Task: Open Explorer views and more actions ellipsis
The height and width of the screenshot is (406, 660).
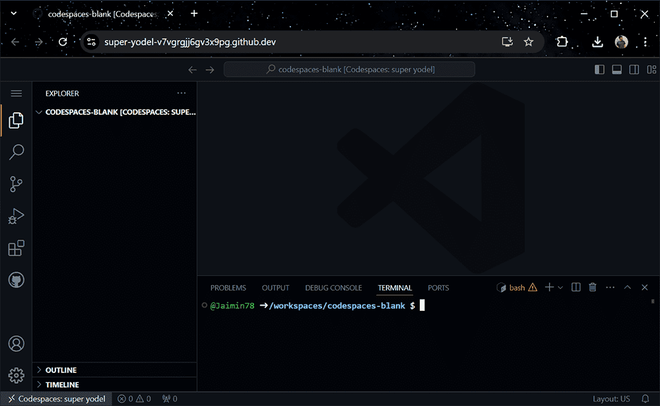Action: click(x=181, y=93)
